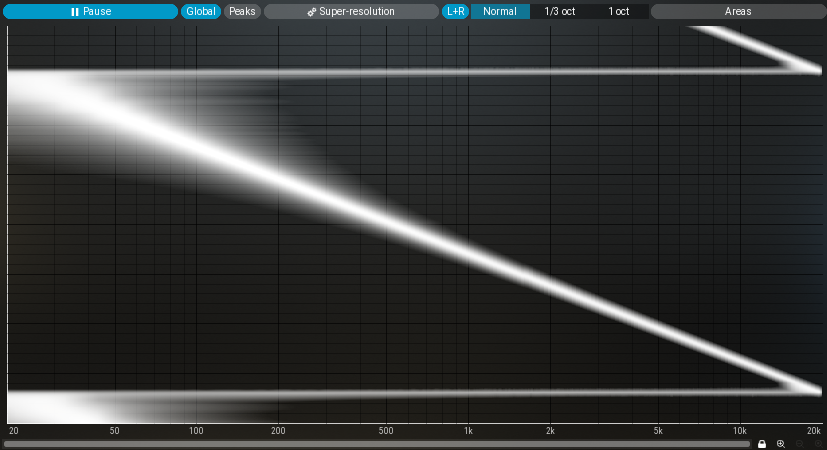
Task: Select 1/3 oct smoothing mode
Action: (x=560, y=11)
